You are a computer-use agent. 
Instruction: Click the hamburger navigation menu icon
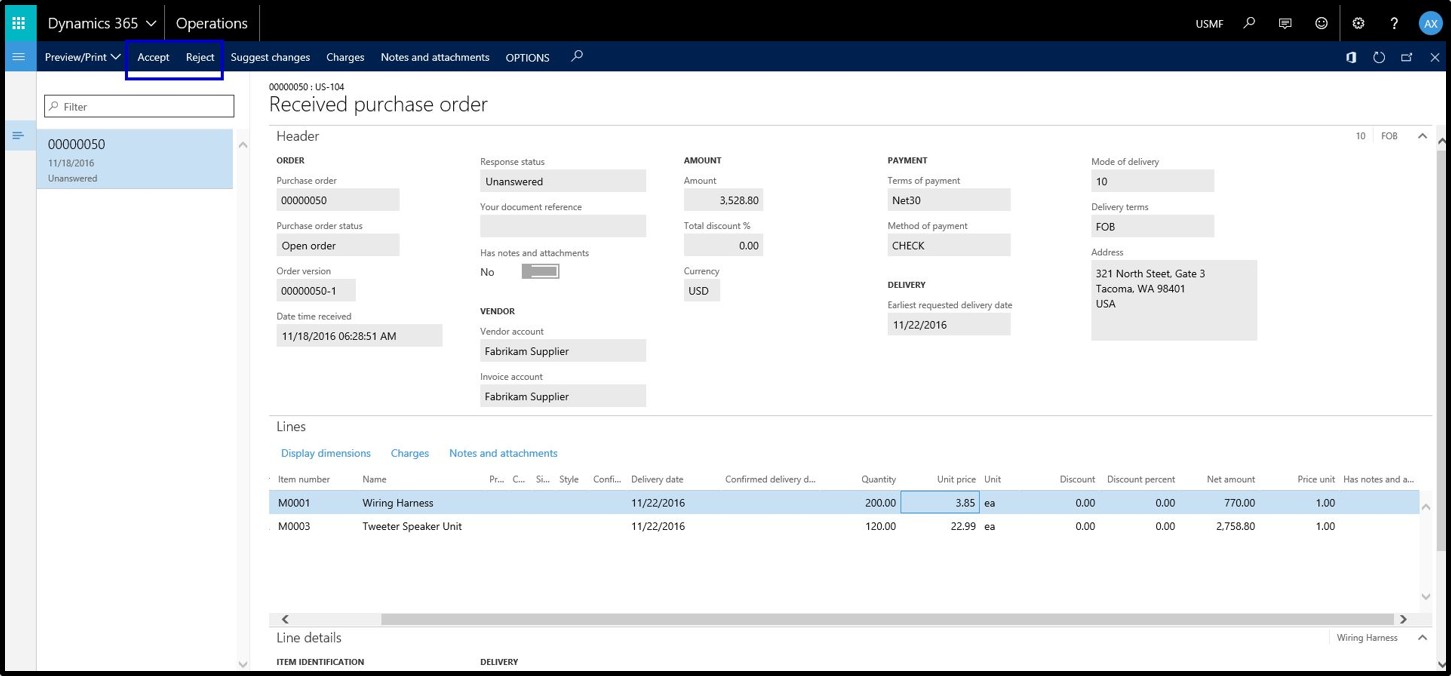18,57
